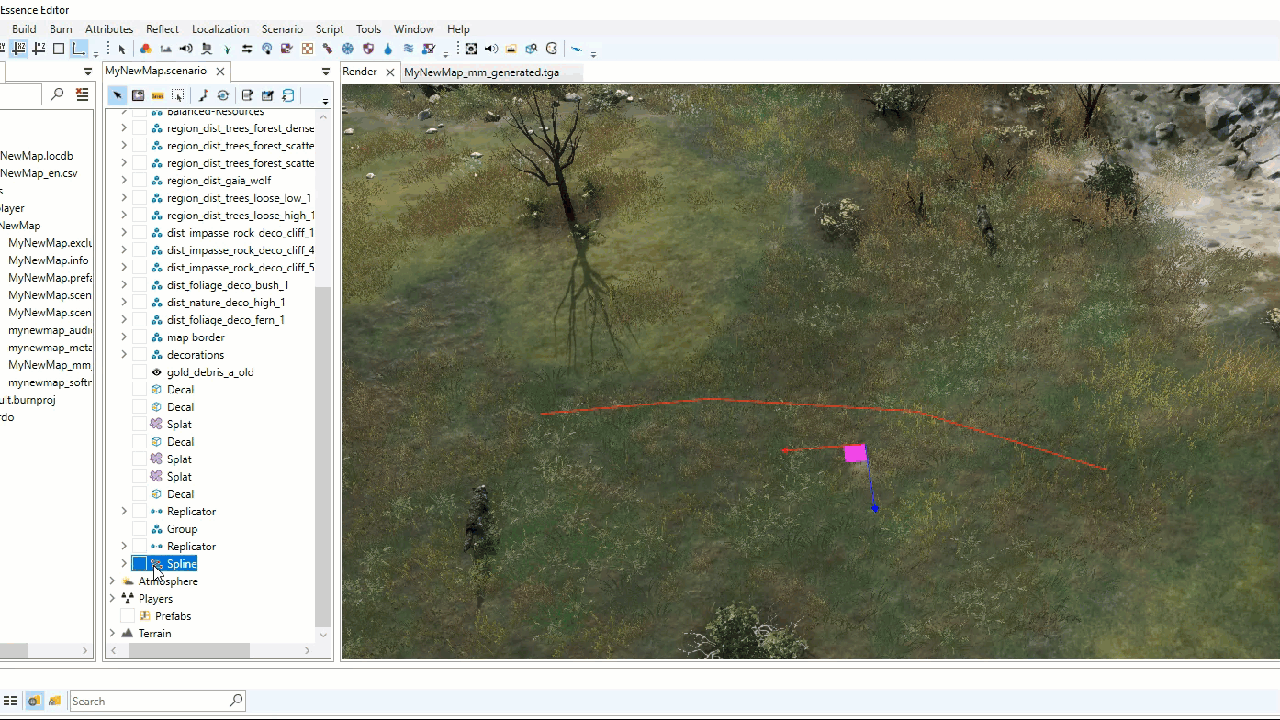Click the checkerboard icon in the toolbar

coord(307,48)
